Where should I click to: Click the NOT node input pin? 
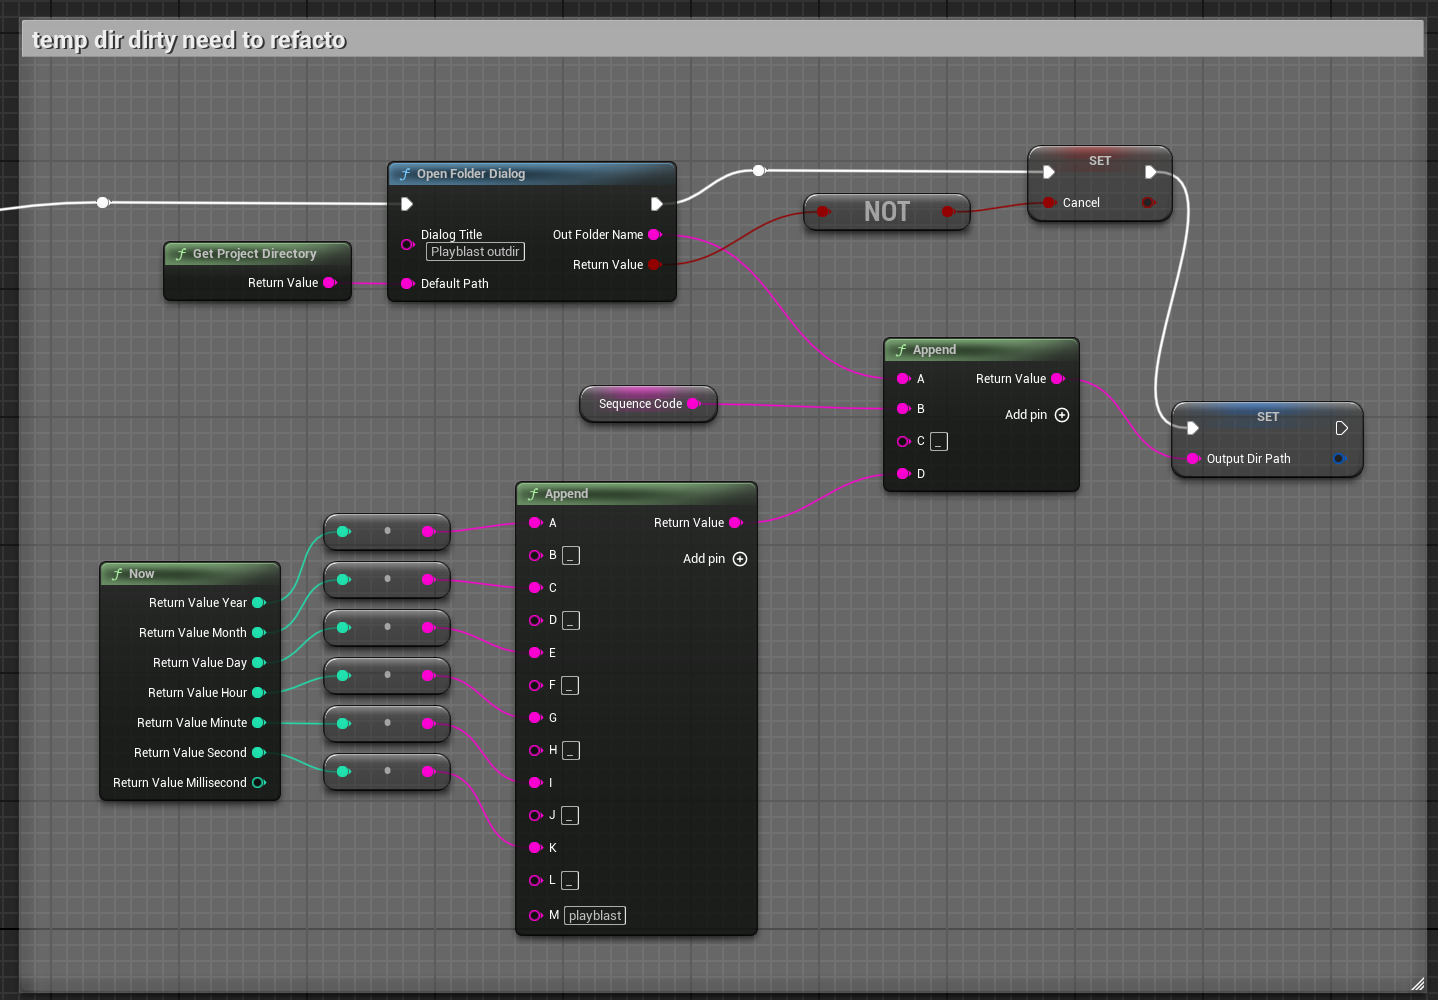tap(823, 212)
